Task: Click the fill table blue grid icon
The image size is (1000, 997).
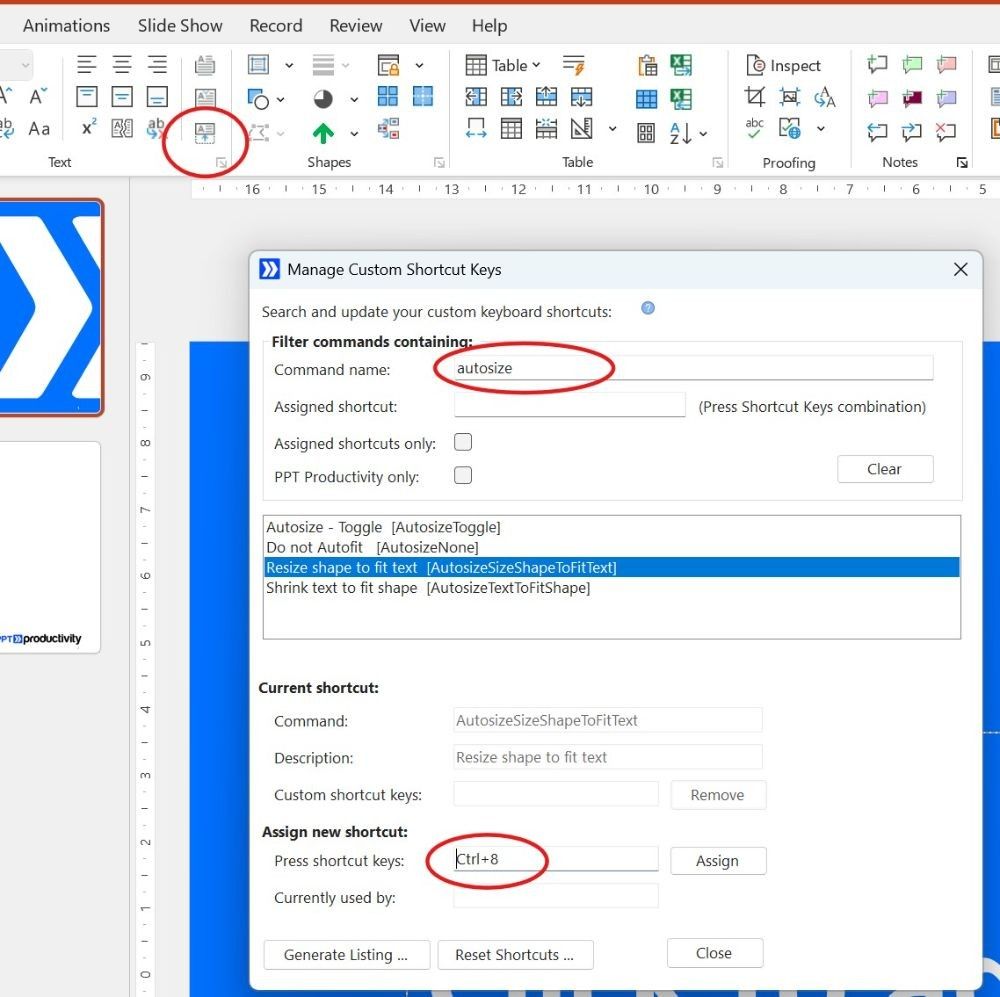Action: pos(647,99)
